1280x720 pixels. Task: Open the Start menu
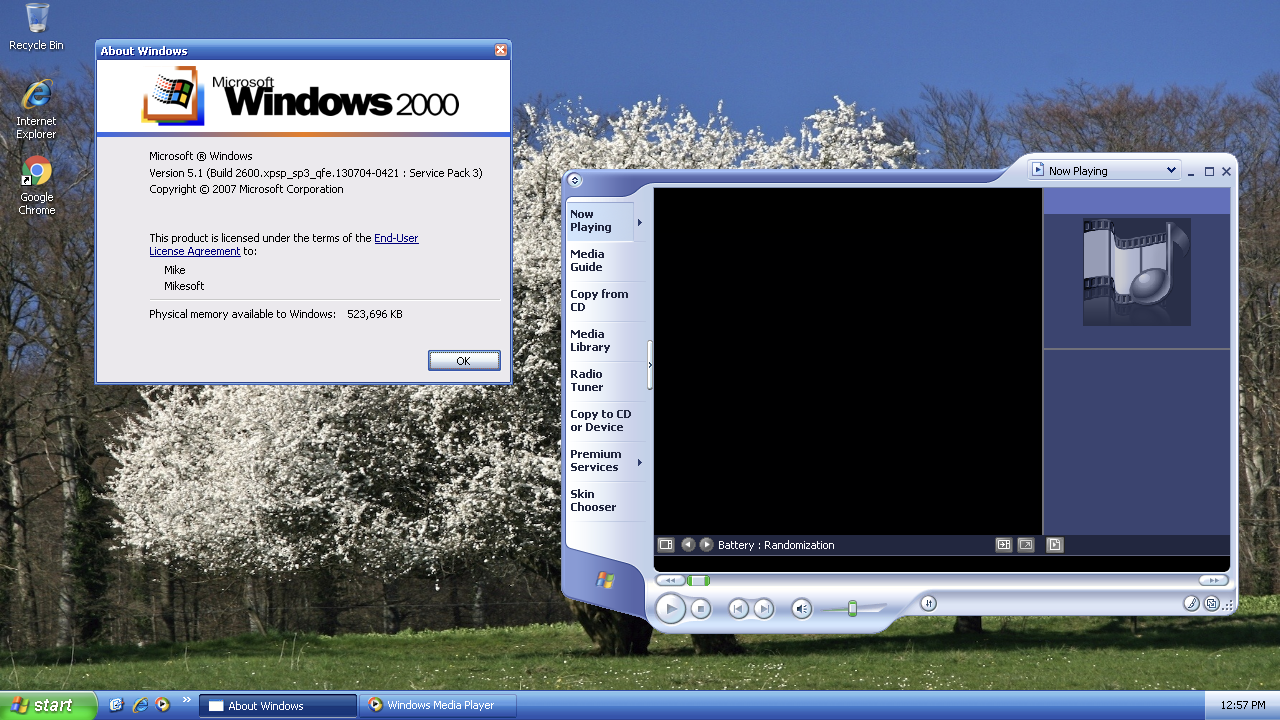tap(49, 705)
